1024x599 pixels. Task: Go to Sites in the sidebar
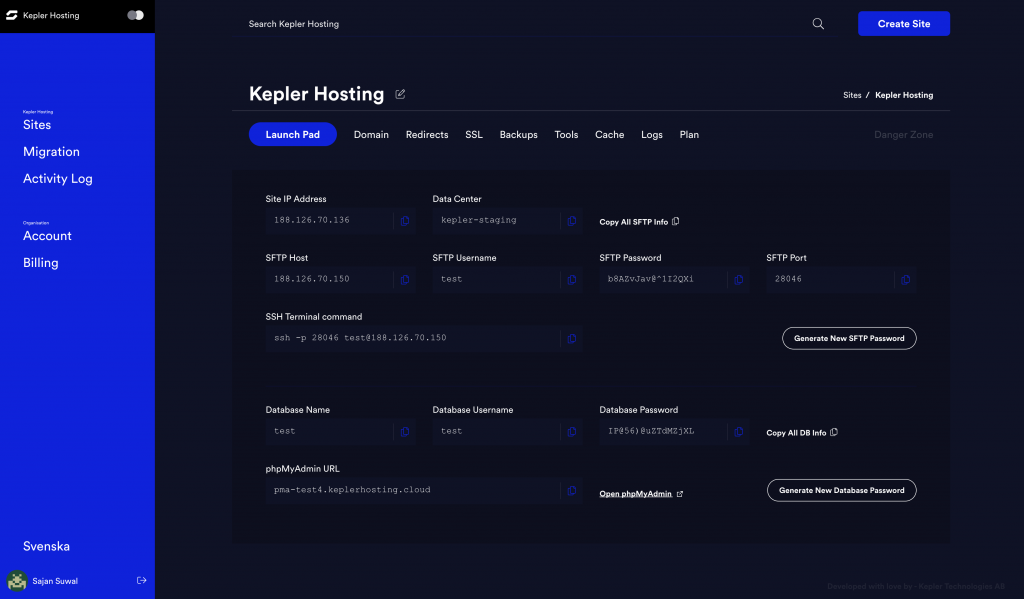click(x=37, y=125)
